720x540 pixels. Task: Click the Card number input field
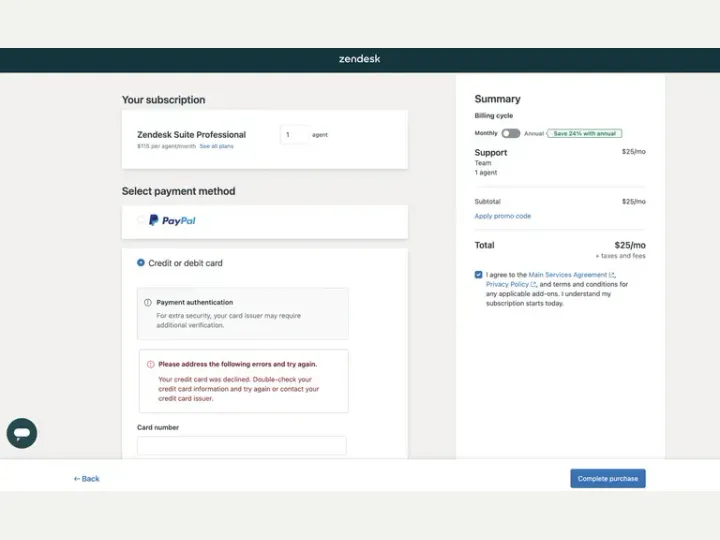(242, 445)
